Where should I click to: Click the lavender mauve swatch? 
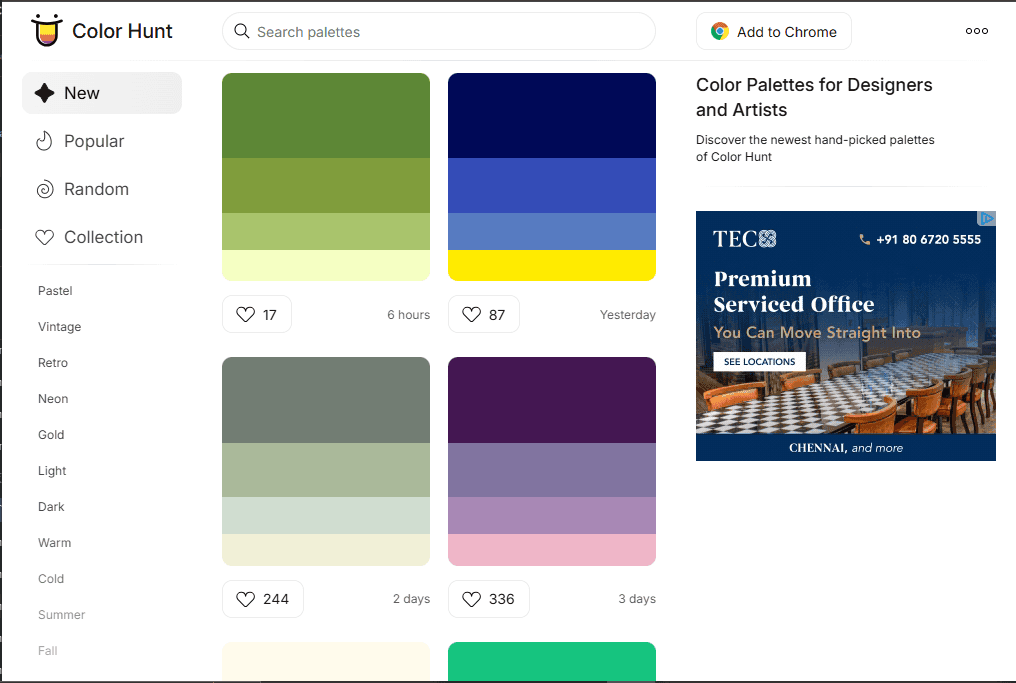(552, 515)
